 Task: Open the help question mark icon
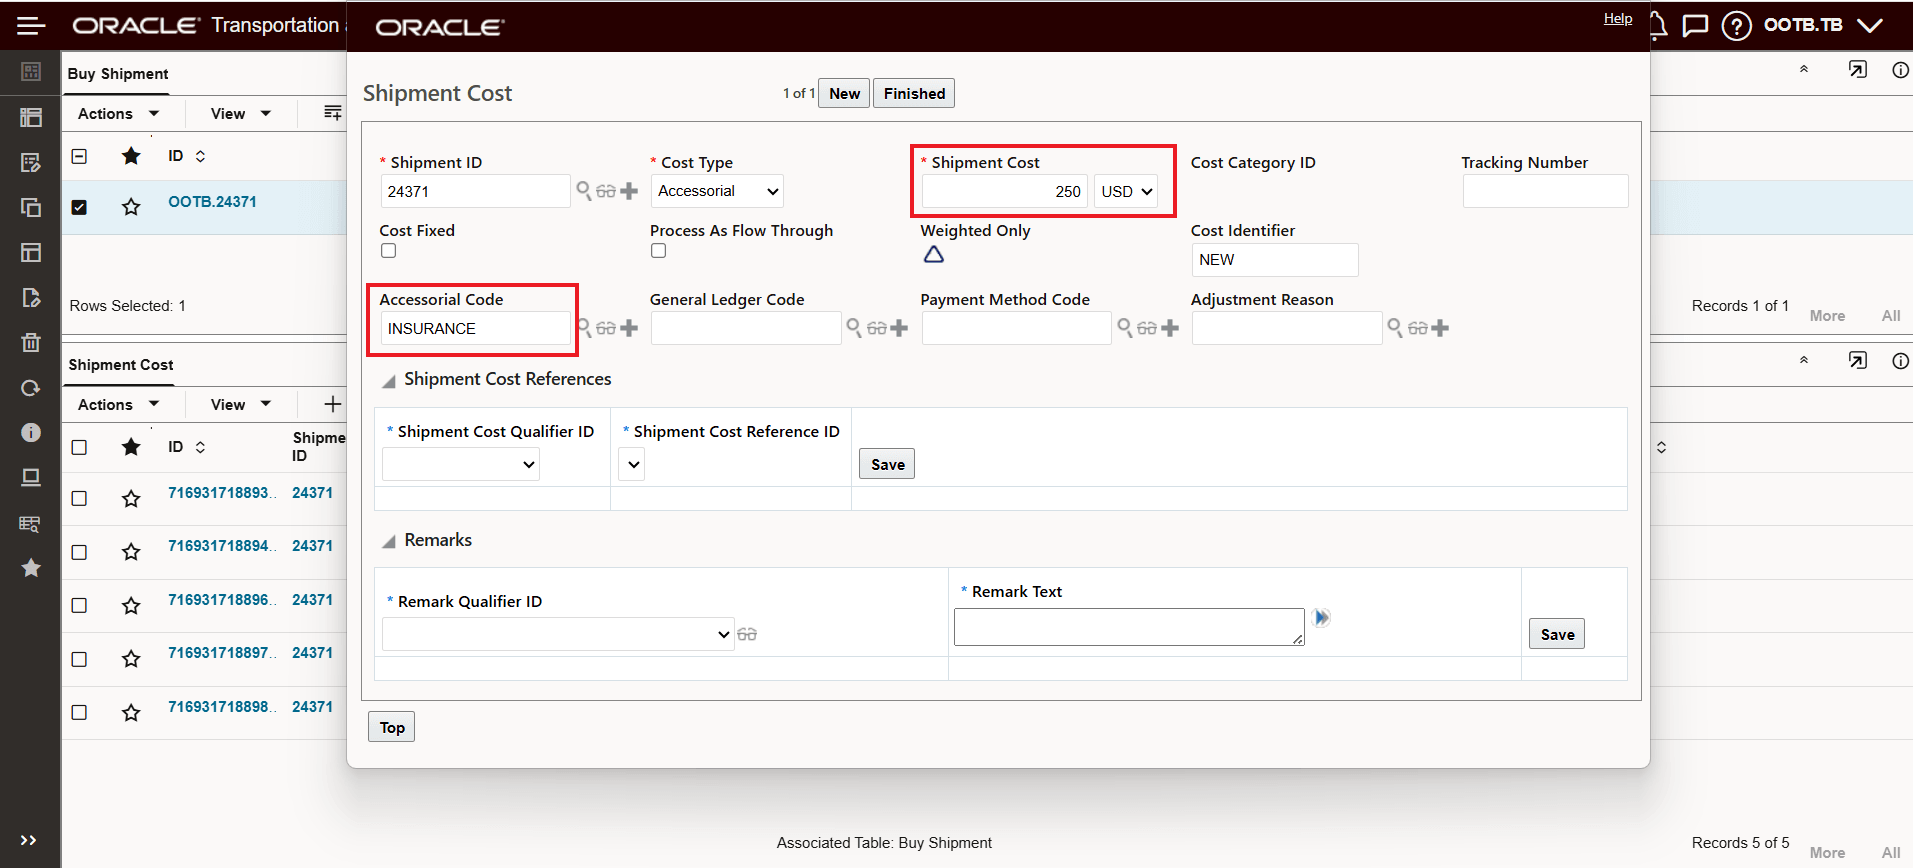click(1737, 25)
